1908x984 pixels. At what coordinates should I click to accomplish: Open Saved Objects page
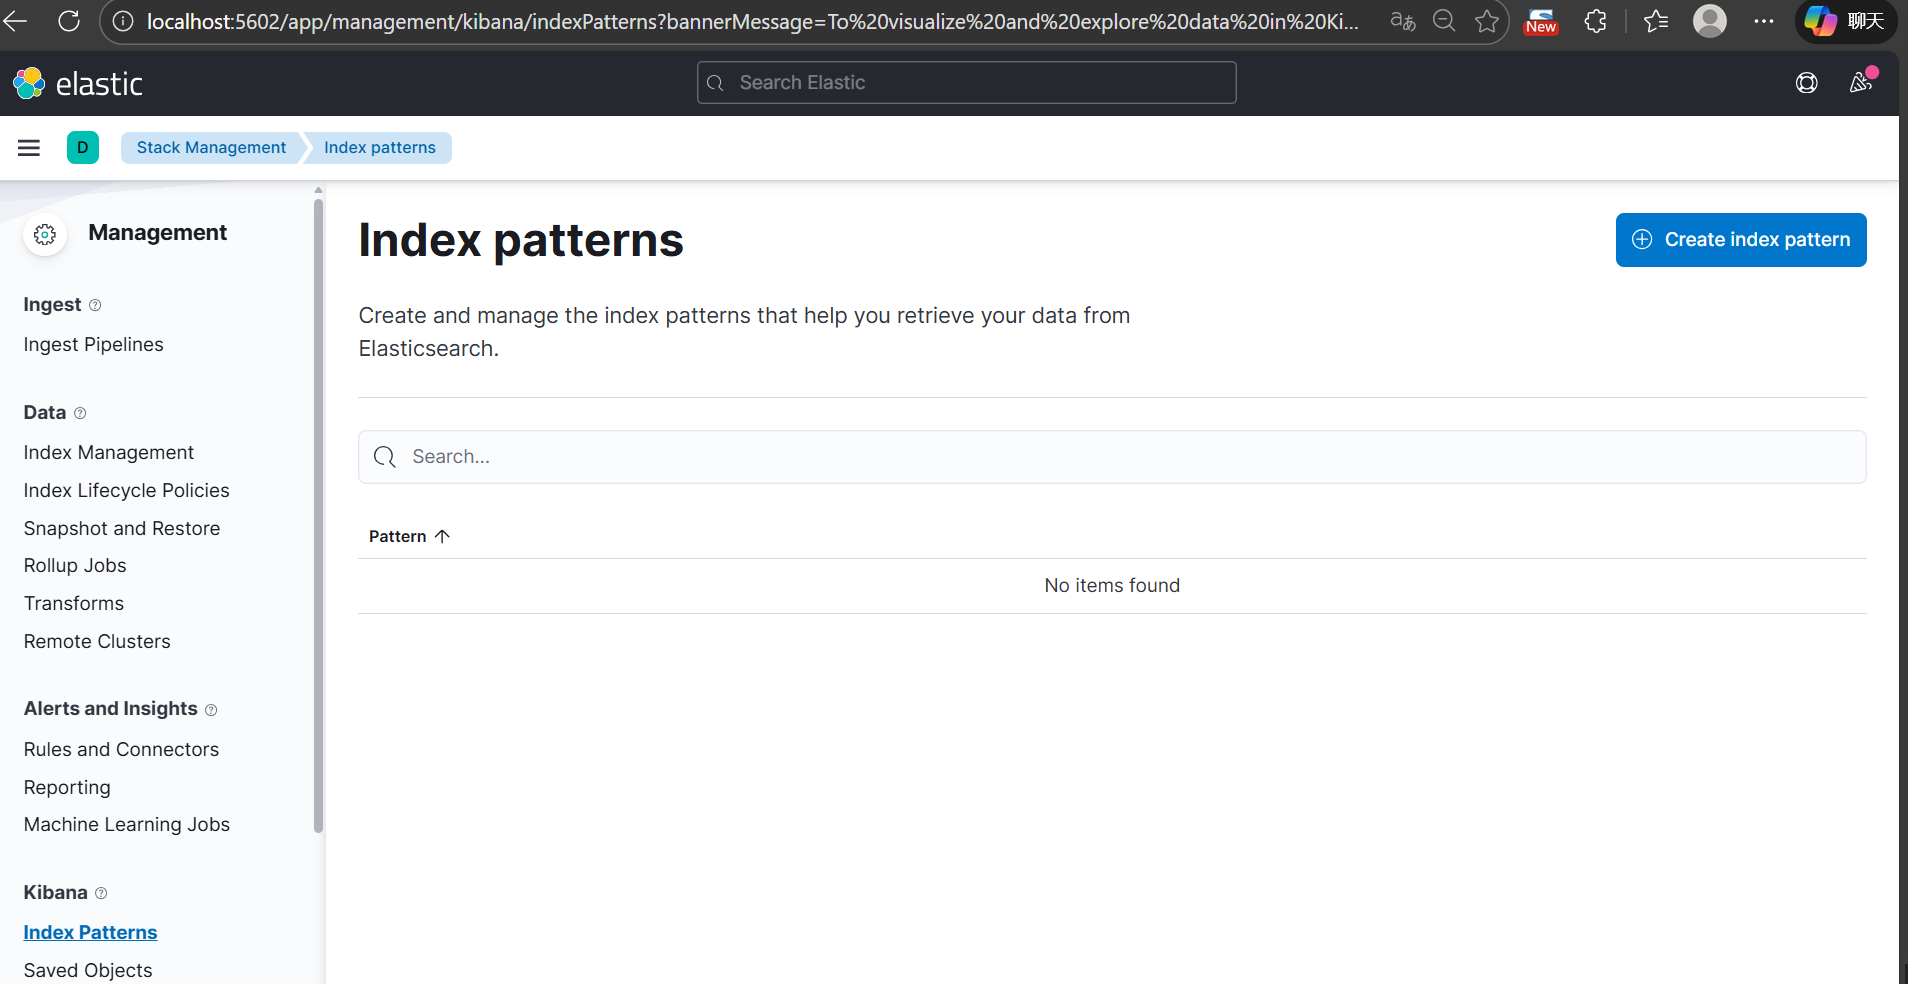[88, 971]
